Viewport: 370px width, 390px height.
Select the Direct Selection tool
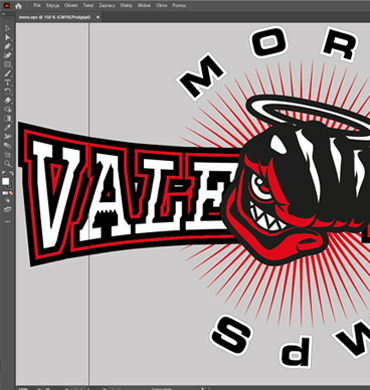[7, 37]
